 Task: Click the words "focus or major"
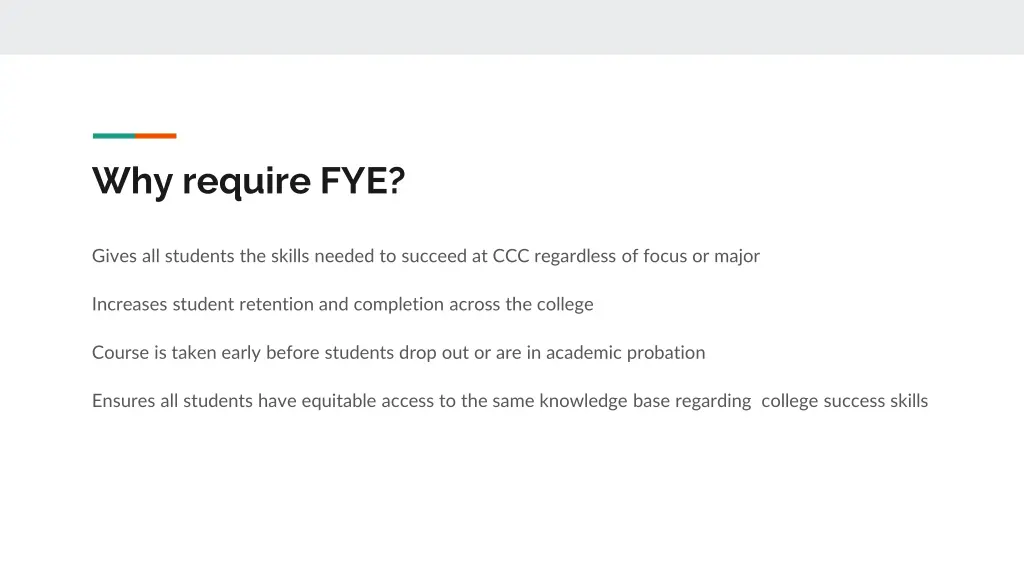tap(701, 256)
